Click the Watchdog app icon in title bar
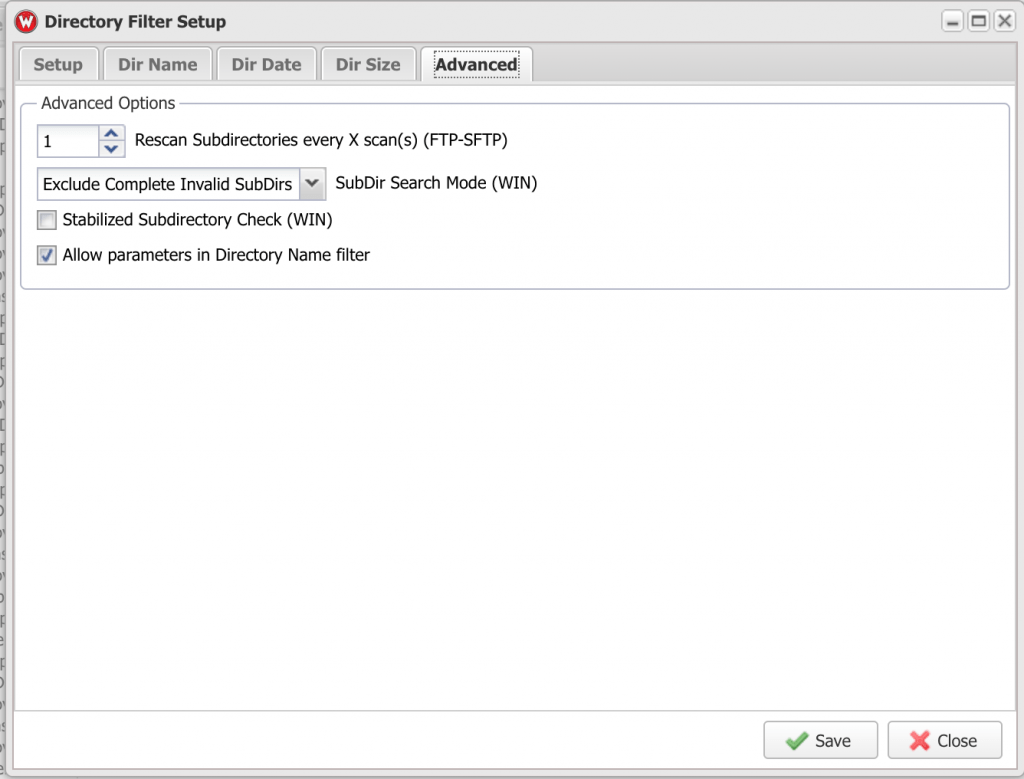Viewport: 1024px width, 779px height. 25,20
